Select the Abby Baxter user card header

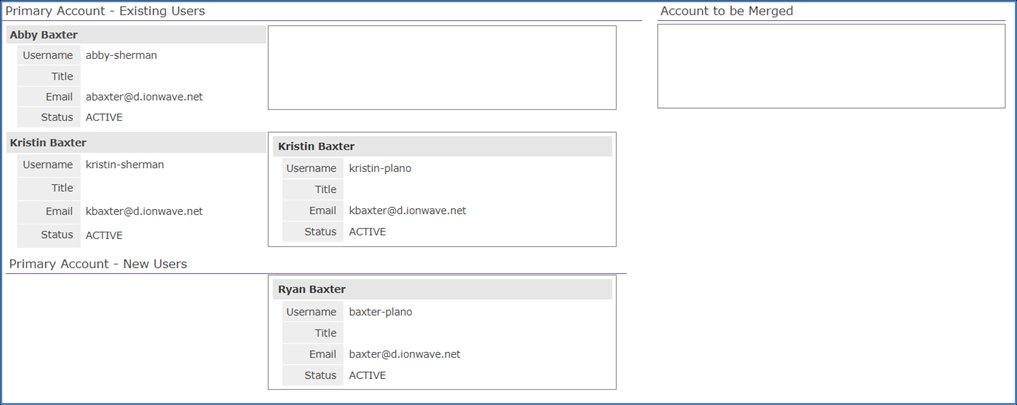(x=136, y=35)
